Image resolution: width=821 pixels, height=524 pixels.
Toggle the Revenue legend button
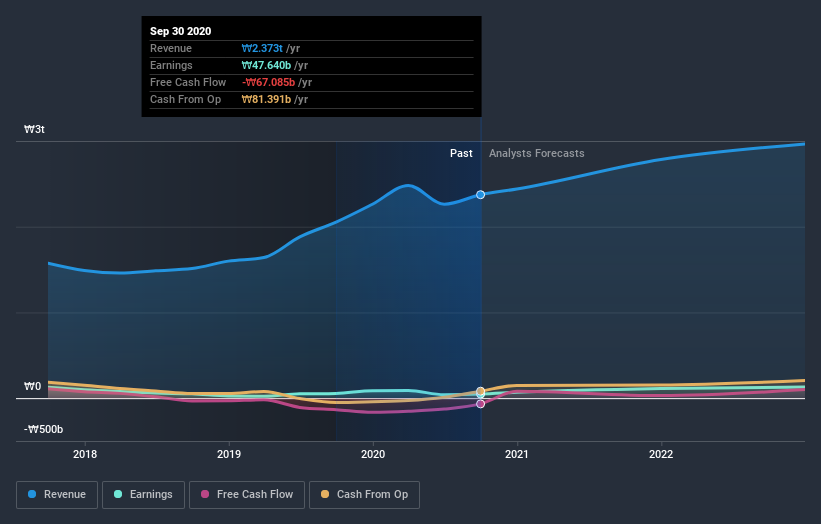[57, 495]
